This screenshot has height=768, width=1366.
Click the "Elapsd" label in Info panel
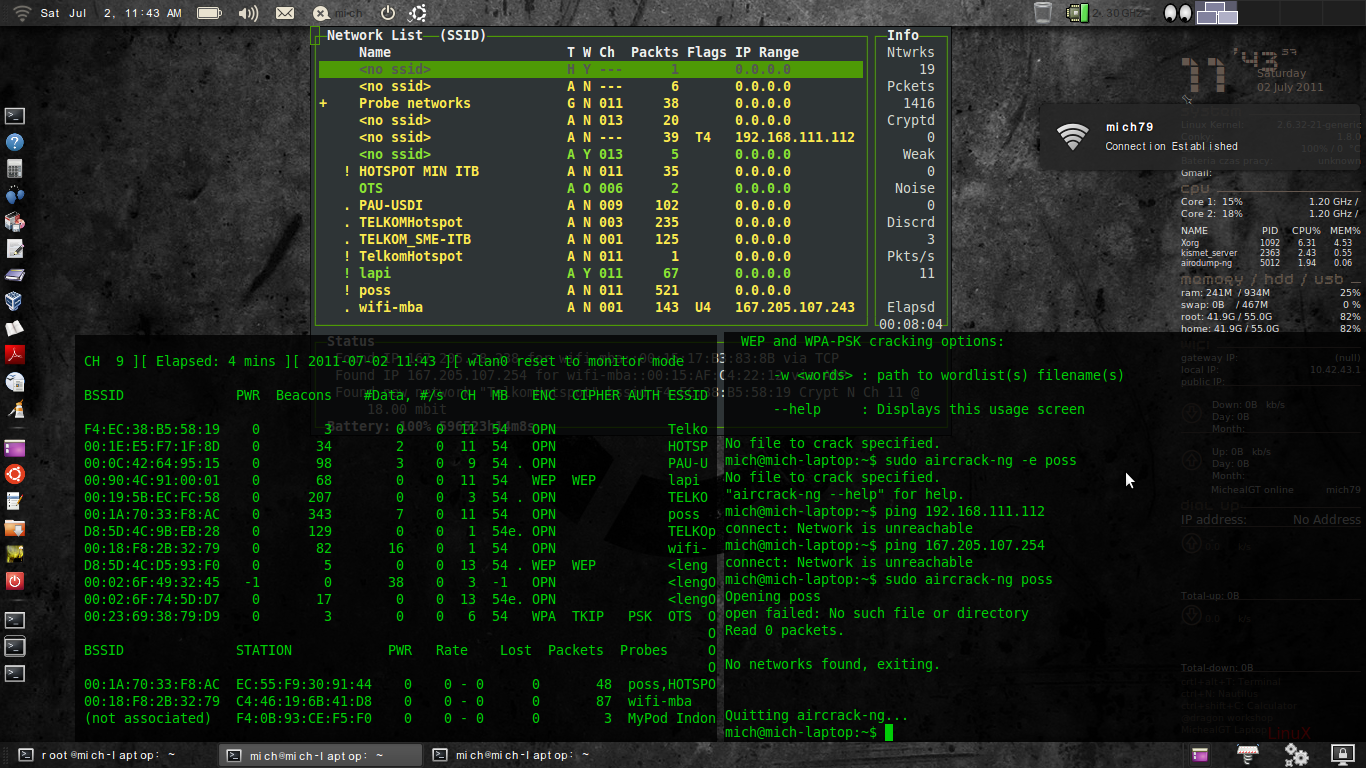[911, 308]
